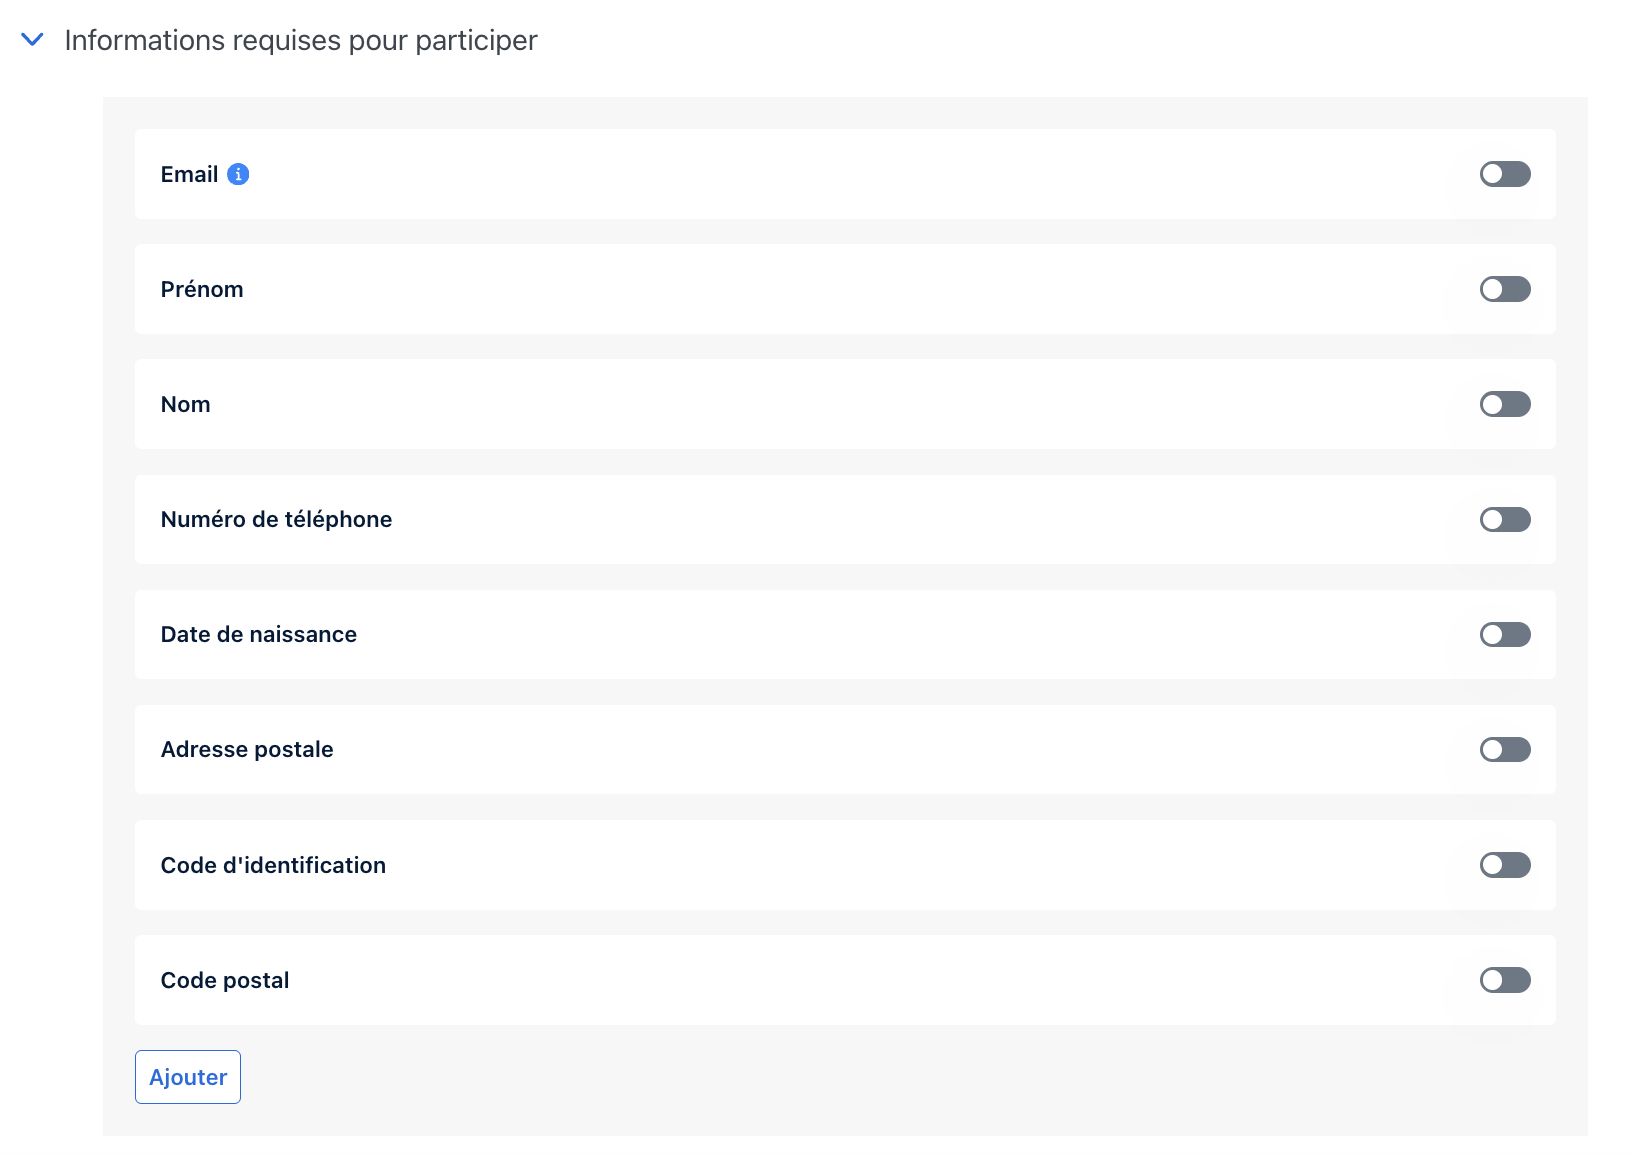Click the 'Informations requises pour participer' heading
The width and height of the screenshot is (1632, 1156).
(x=301, y=40)
